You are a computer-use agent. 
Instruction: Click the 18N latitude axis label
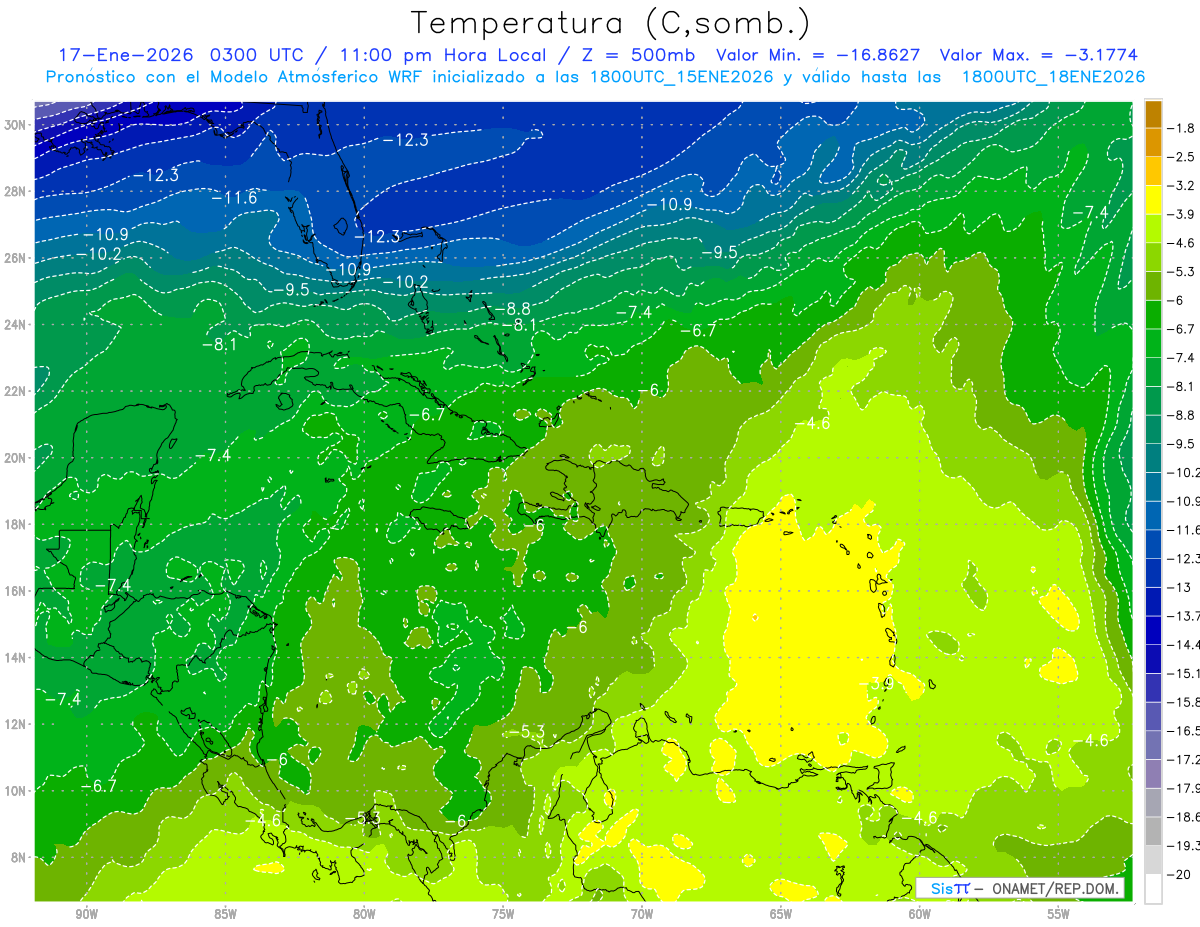point(15,524)
